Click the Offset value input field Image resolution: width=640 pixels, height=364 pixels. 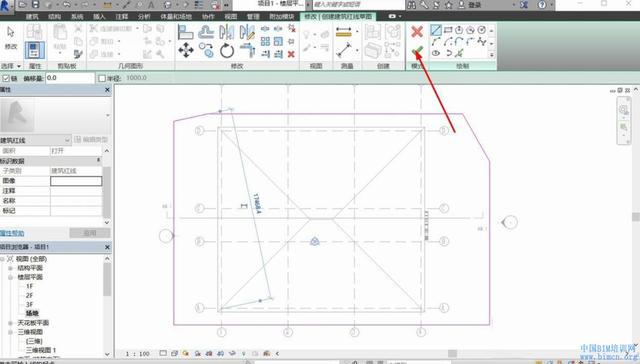[70, 78]
